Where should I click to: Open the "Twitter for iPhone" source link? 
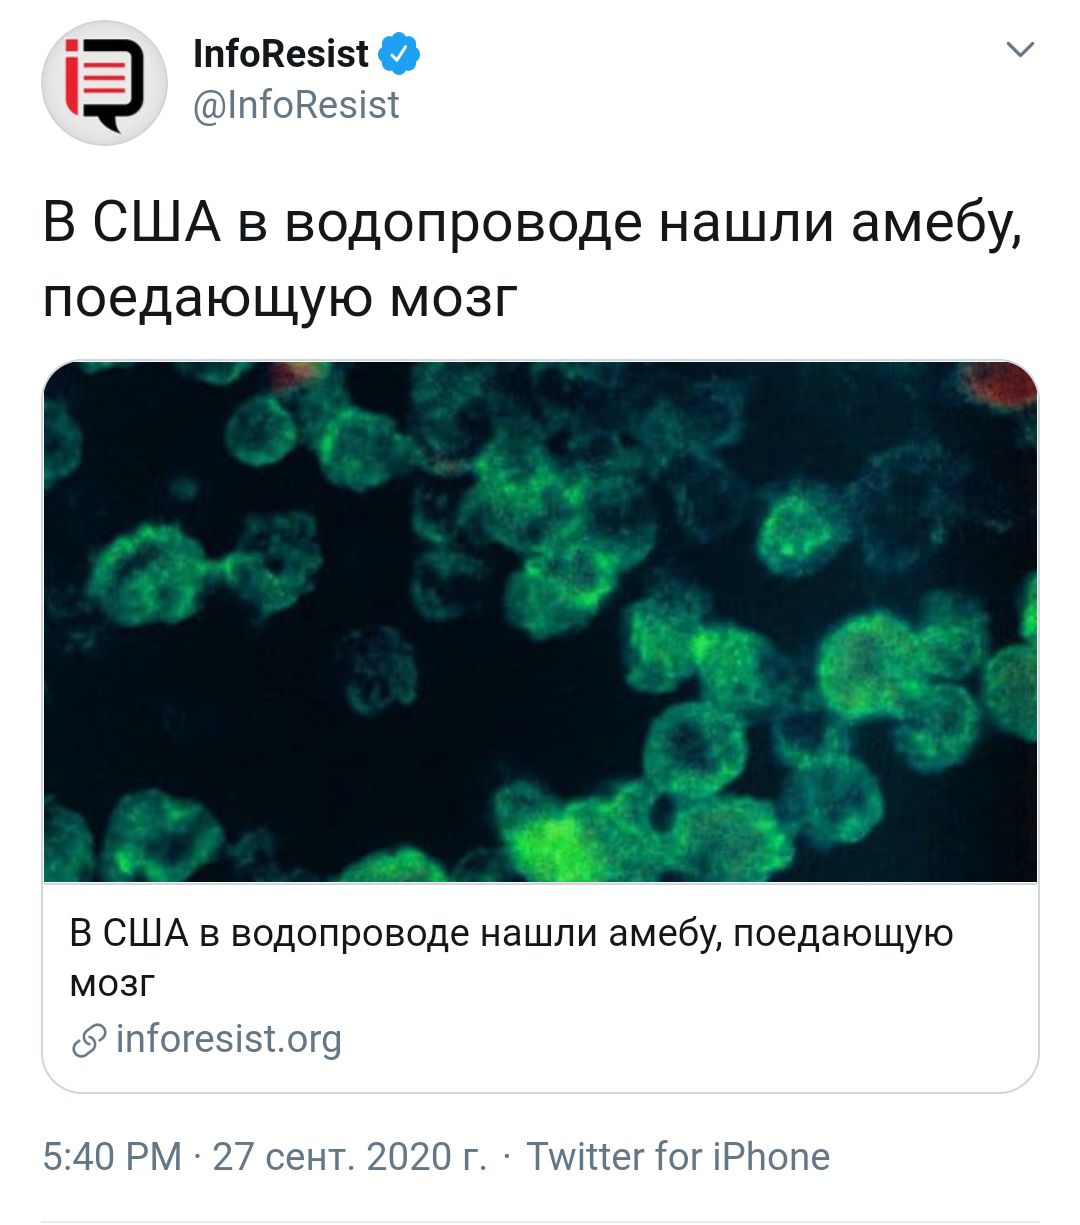tap(678, 1157)
